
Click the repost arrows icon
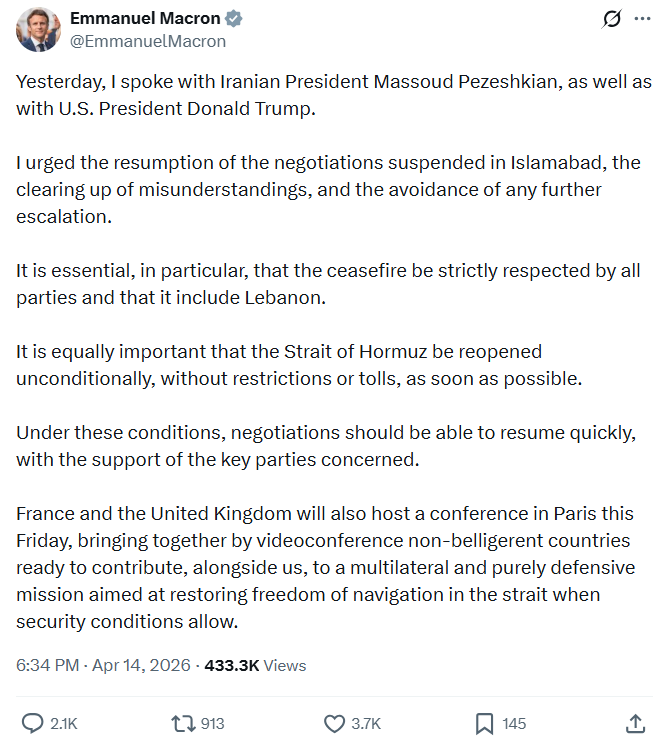tap(183, 723)
